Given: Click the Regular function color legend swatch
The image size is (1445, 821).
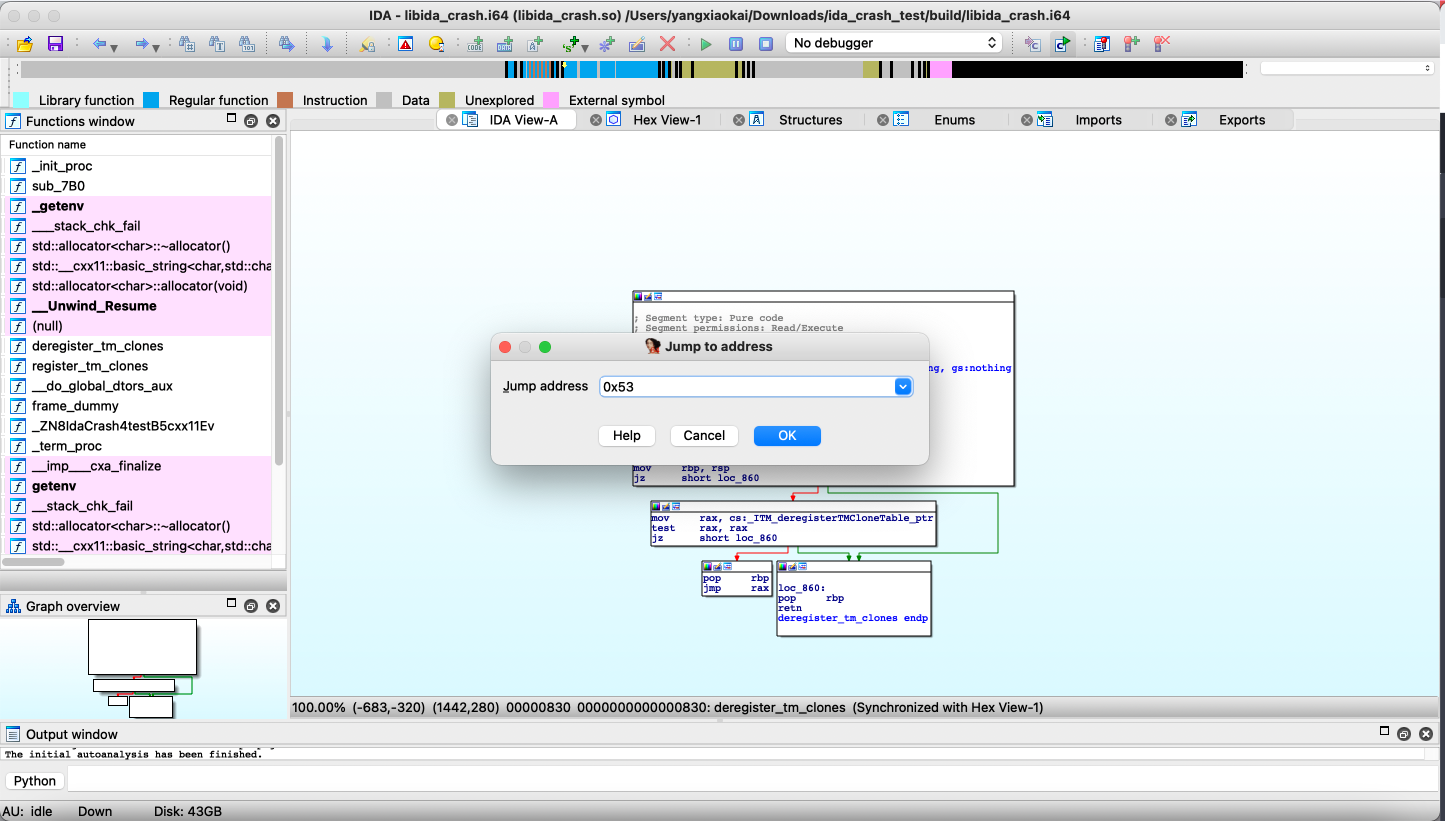Looking at the screenshot, I should (x=151, y=100).
